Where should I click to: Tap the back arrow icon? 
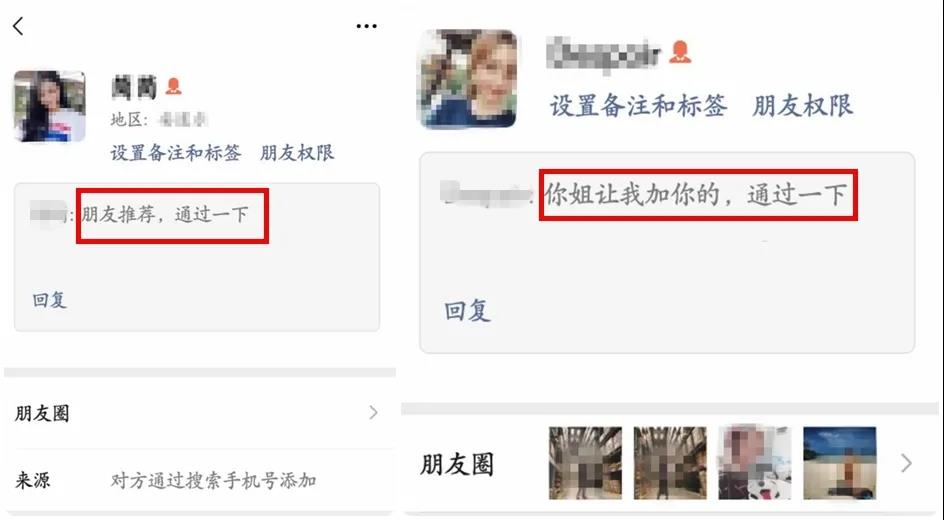tap(18, 26)
